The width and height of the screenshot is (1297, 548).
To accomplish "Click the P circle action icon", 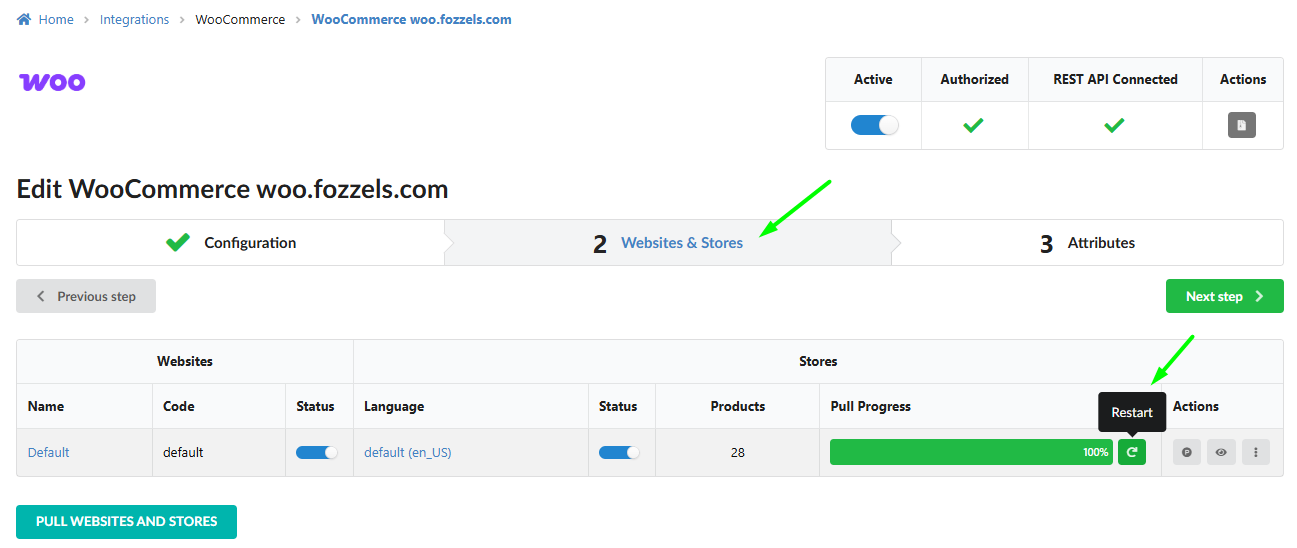I will click(1187, 452).
